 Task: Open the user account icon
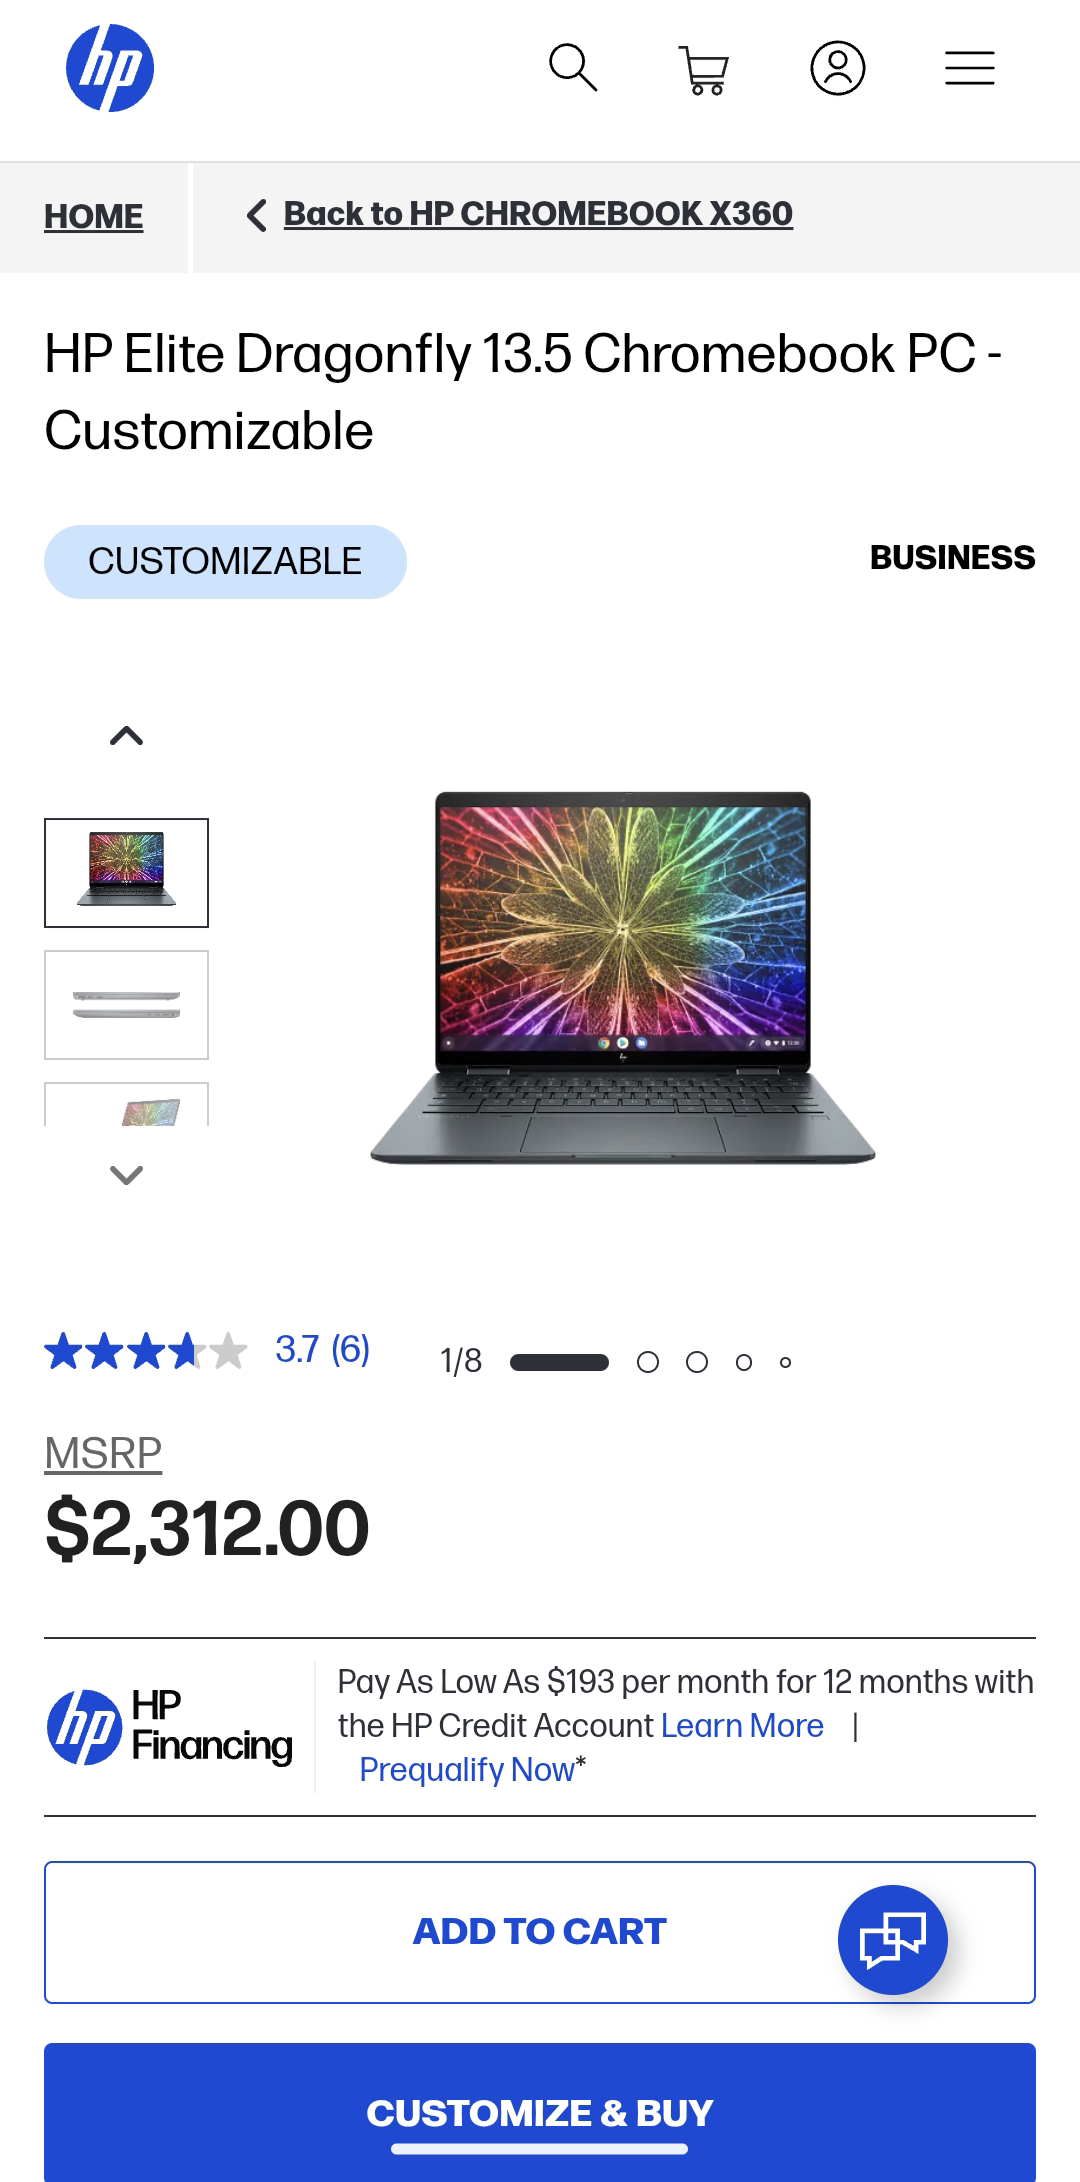838,68
